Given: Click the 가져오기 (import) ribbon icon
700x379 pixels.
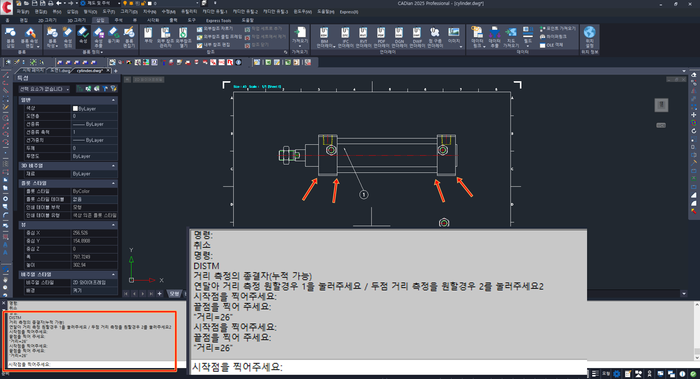Looking at the screenshot, I should coord(300,35).
